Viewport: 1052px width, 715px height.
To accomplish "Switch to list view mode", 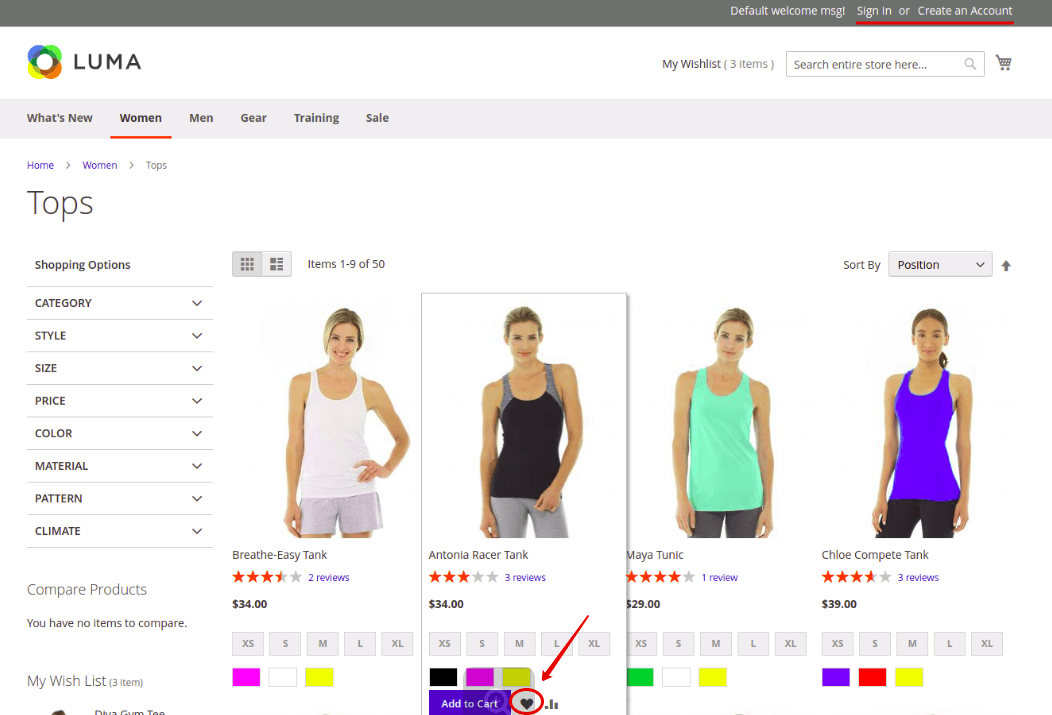I will coord(276,264).
